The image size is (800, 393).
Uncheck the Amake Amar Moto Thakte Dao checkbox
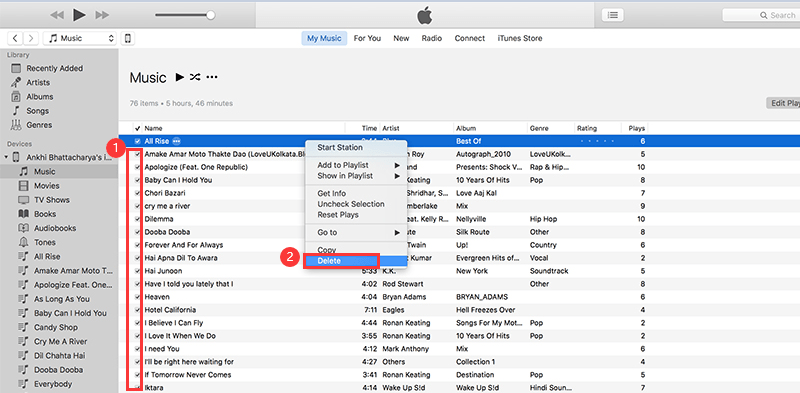137,154
